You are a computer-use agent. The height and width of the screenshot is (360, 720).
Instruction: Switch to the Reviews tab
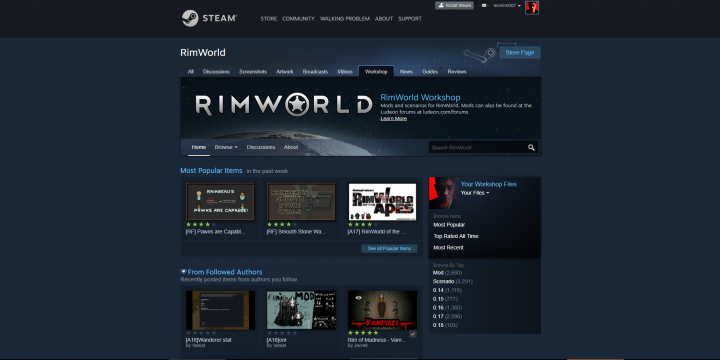(x=457, y=72)
